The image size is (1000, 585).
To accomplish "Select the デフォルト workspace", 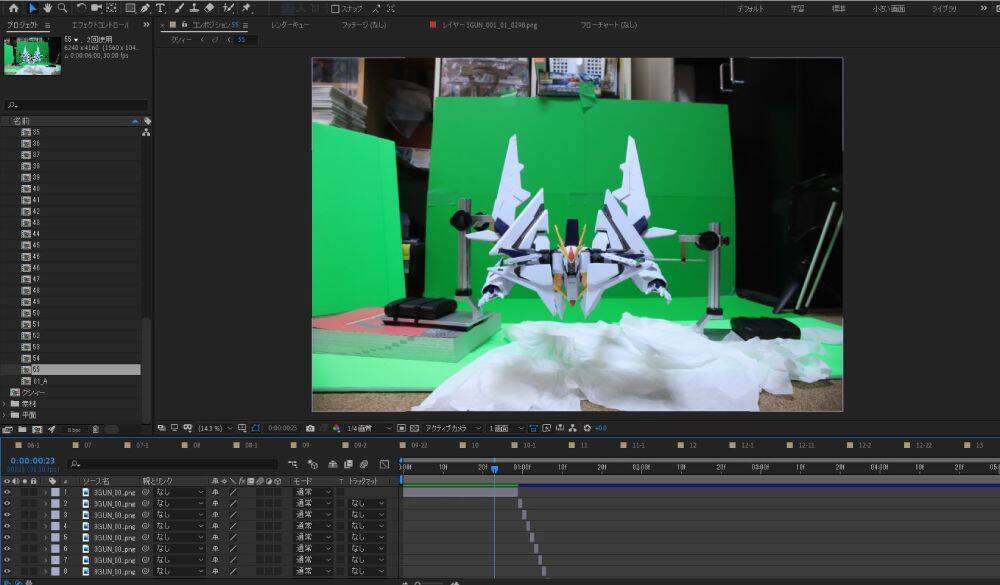I will coord(751,9).
